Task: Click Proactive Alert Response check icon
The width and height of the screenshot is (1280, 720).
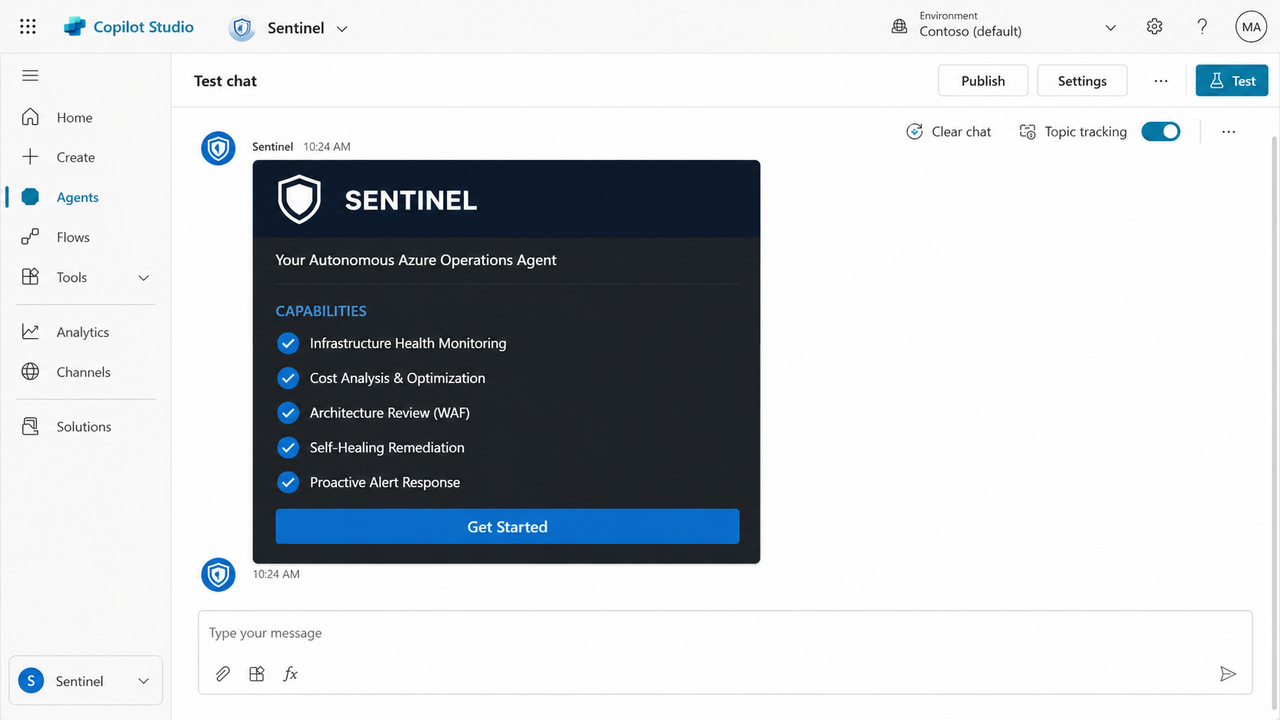Action: (x=288, y=482)
